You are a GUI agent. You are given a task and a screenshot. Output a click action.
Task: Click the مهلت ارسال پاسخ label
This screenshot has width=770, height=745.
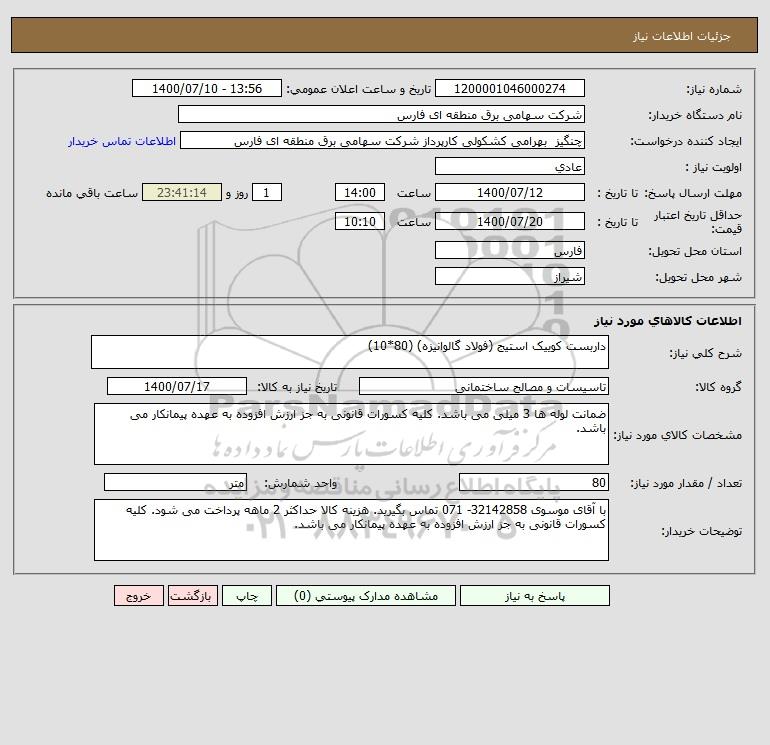click(x=693, y=193)
